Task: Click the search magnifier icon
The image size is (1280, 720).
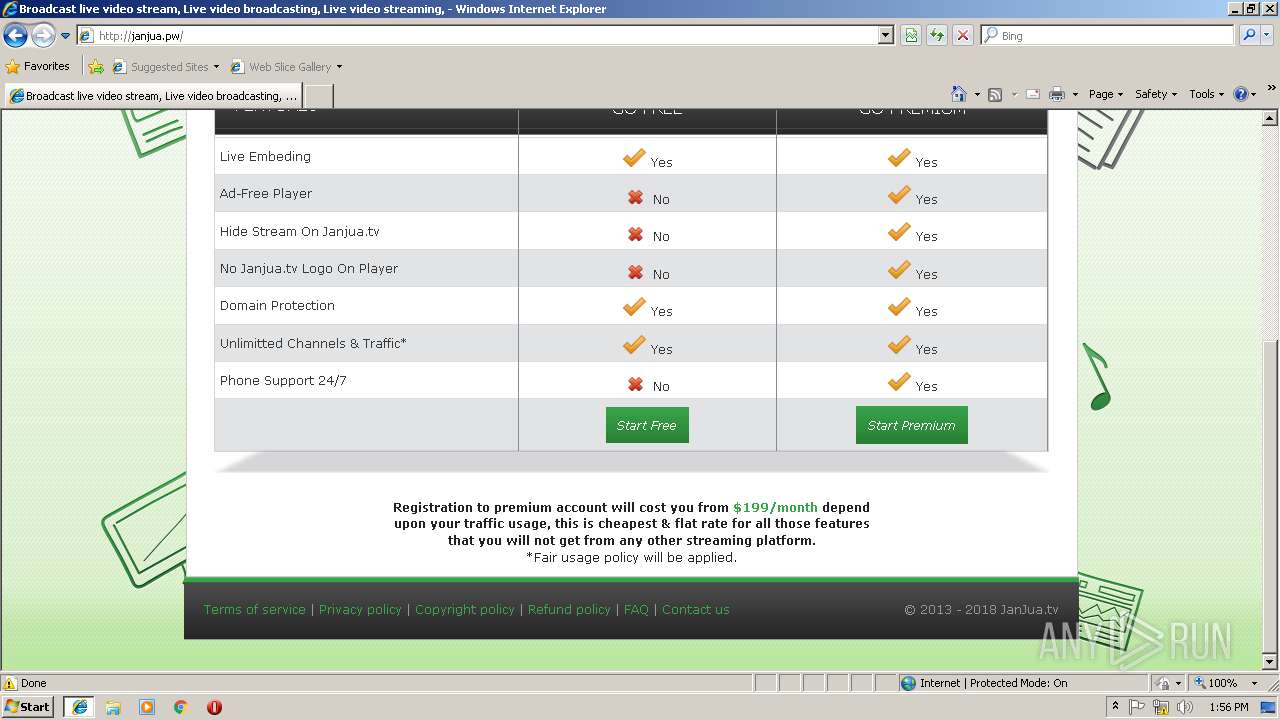Action: coord(1248,35)
